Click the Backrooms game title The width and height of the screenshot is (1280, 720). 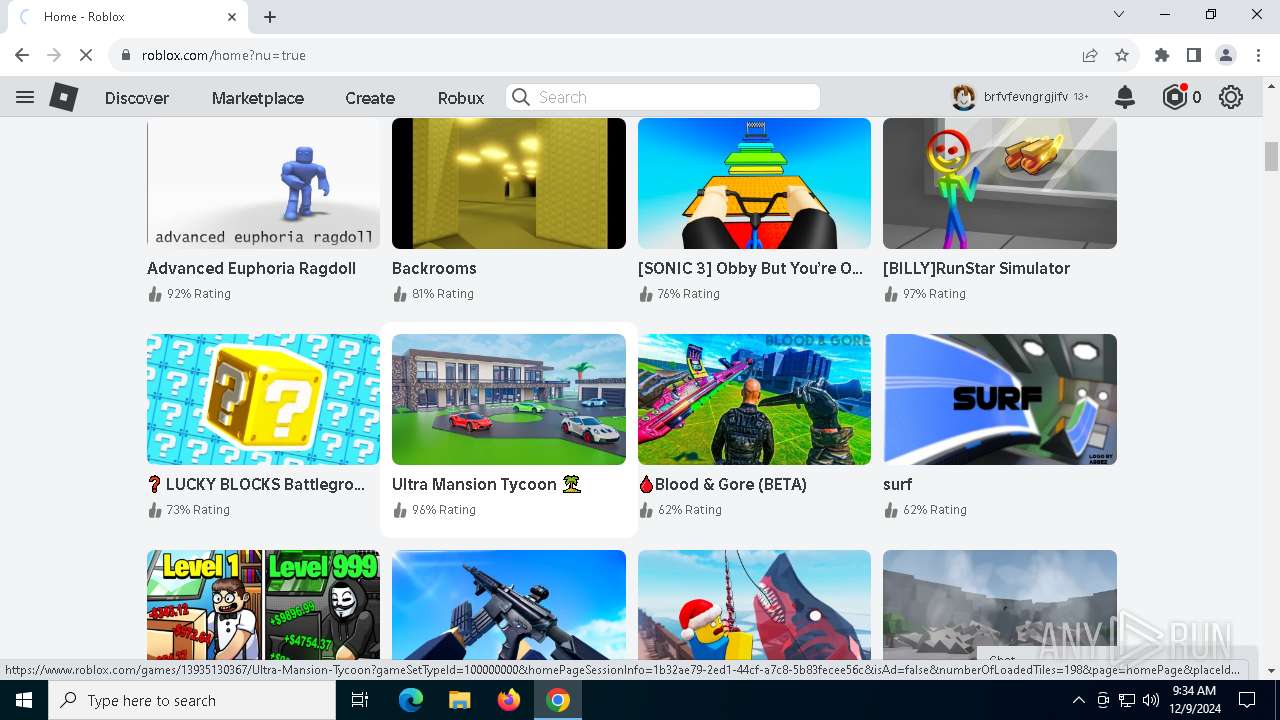pyautogui.click(x=434, y=268)
